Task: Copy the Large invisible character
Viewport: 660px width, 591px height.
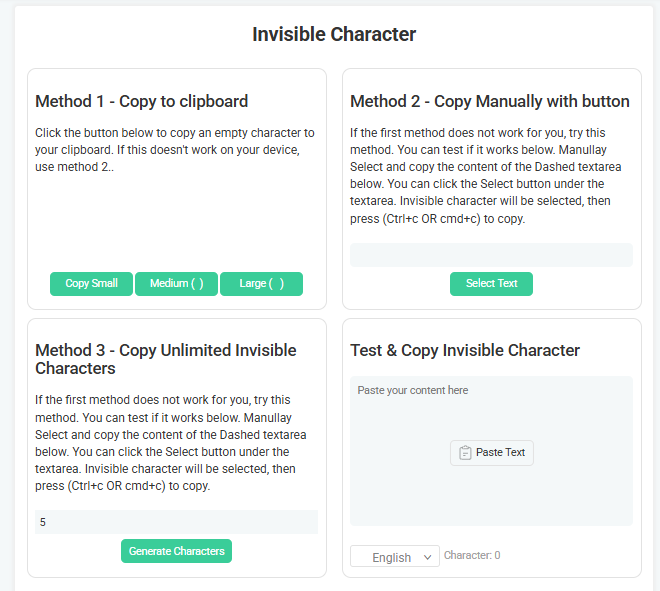Action: [x=261, y=284]
